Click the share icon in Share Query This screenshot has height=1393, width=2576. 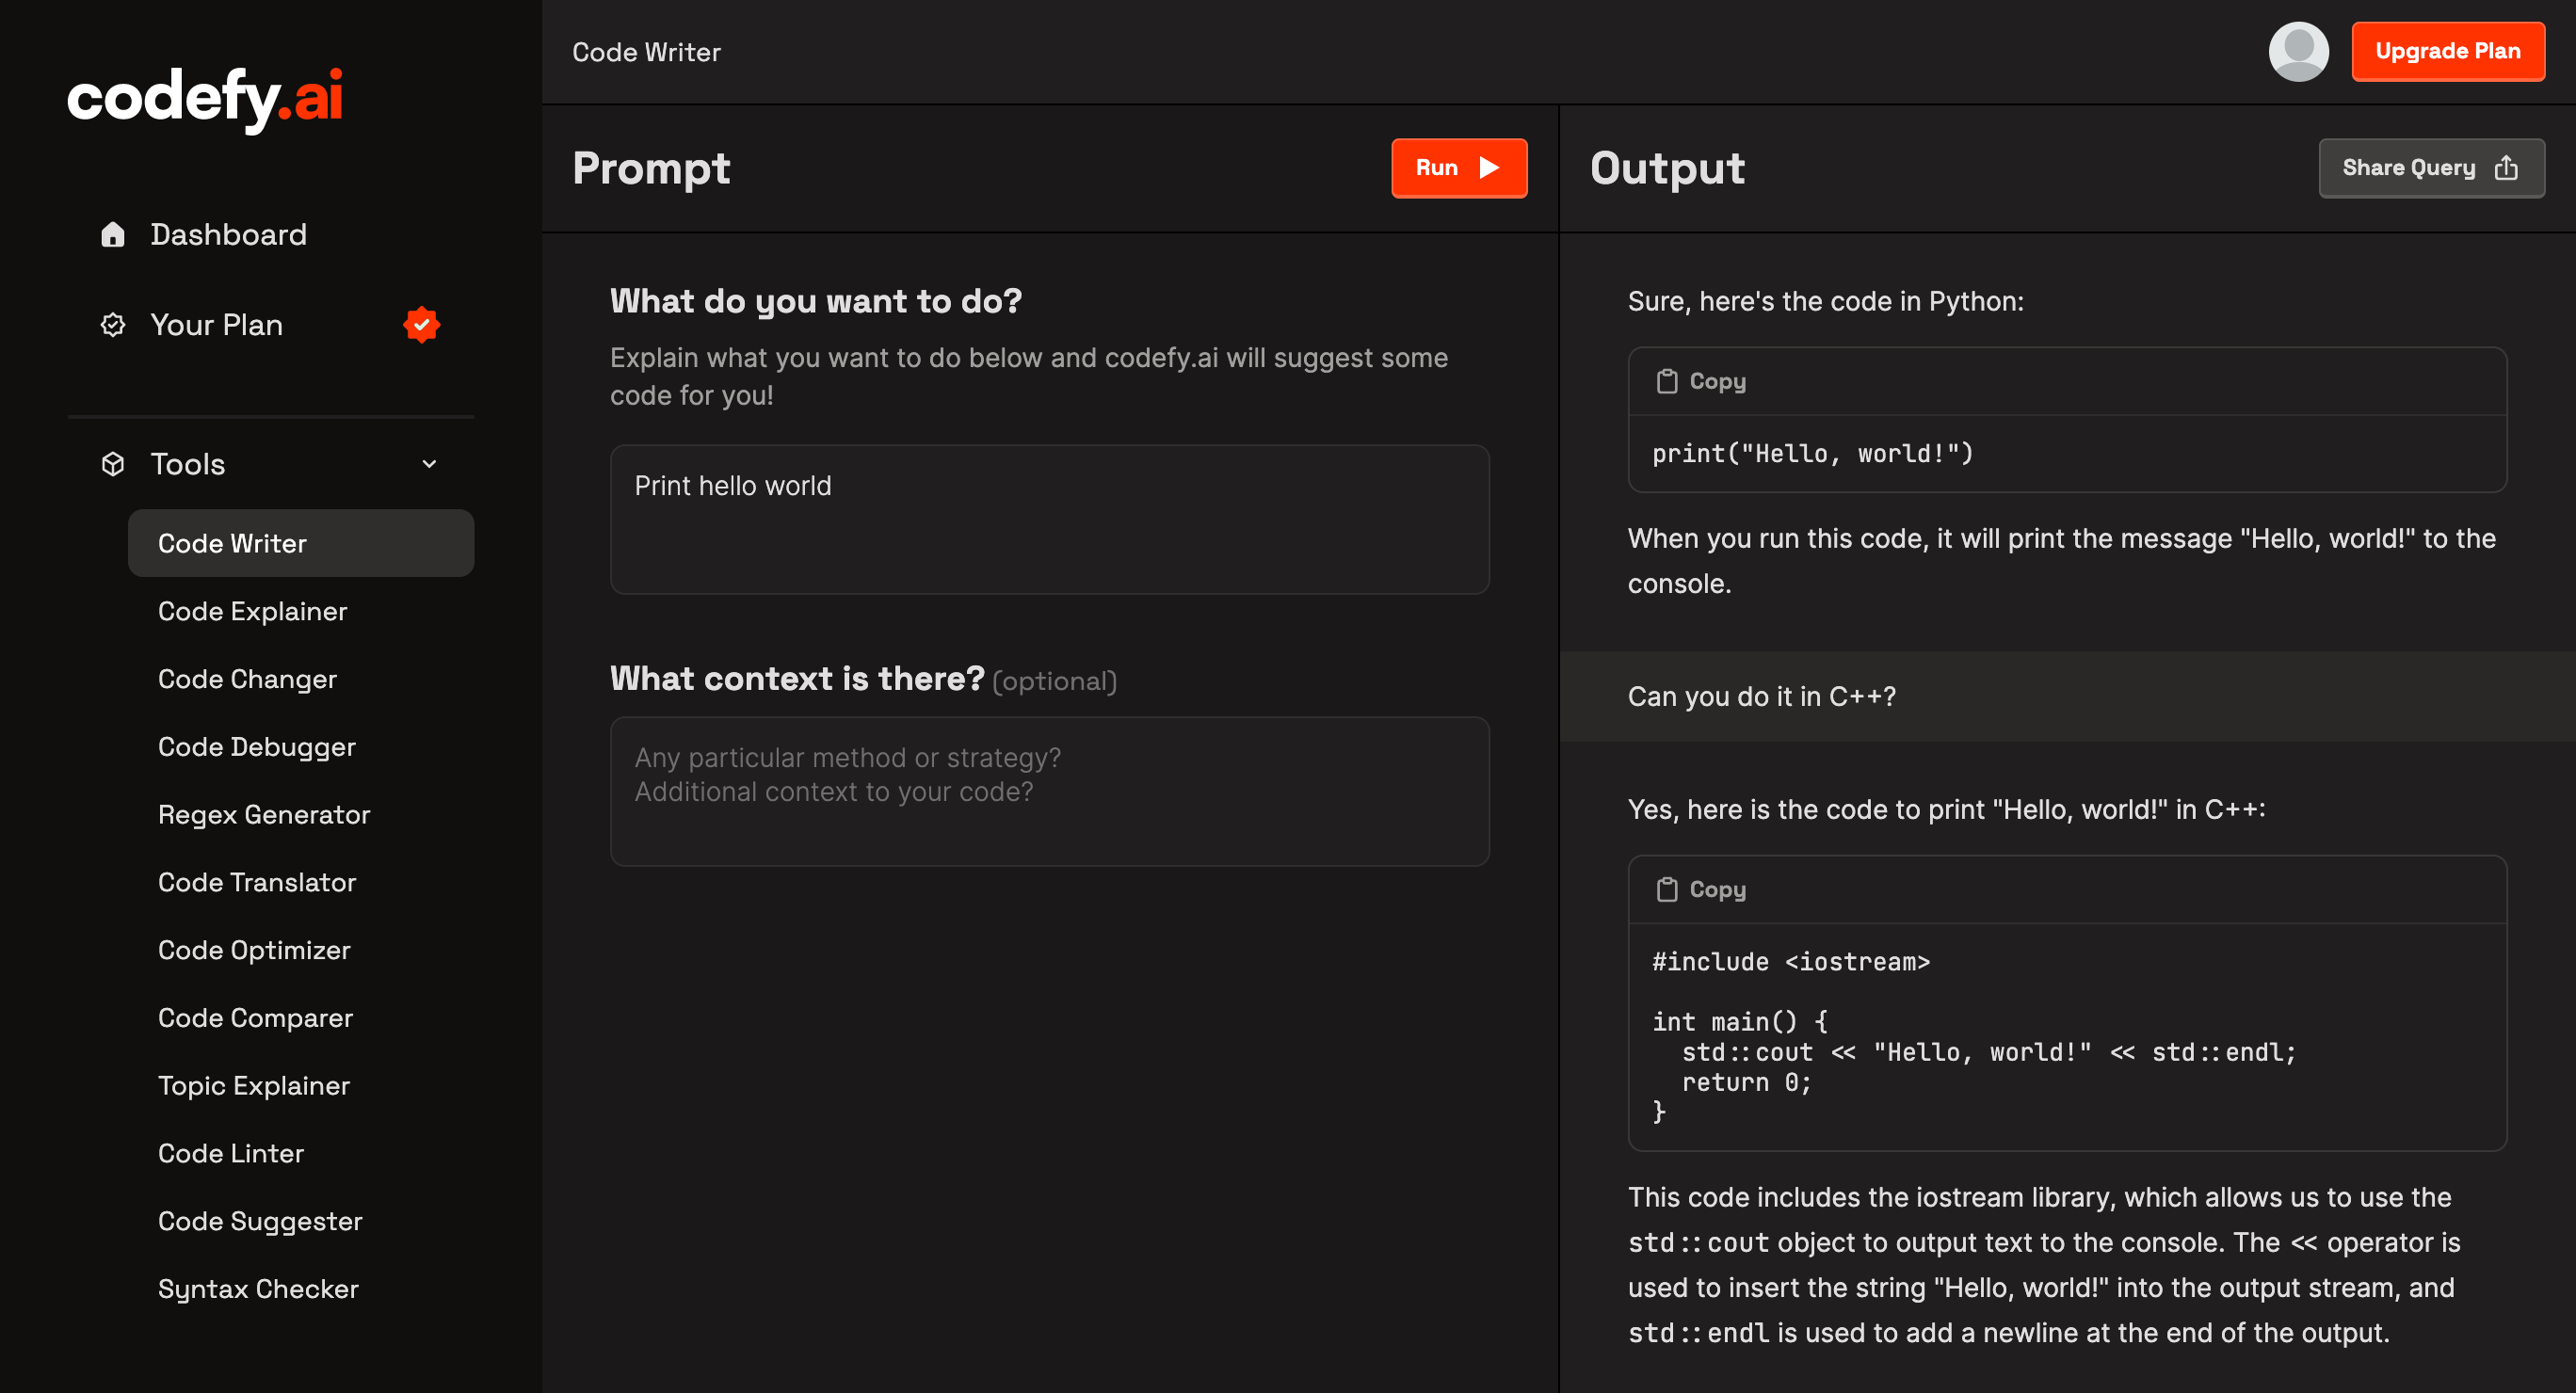[2506, 168]
